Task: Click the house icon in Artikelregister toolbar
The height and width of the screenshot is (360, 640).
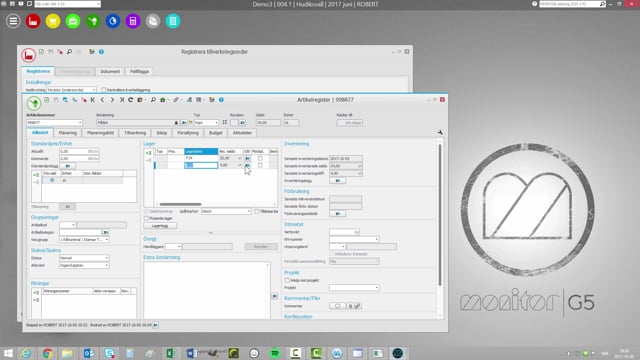Action: (x=162, y=100)
